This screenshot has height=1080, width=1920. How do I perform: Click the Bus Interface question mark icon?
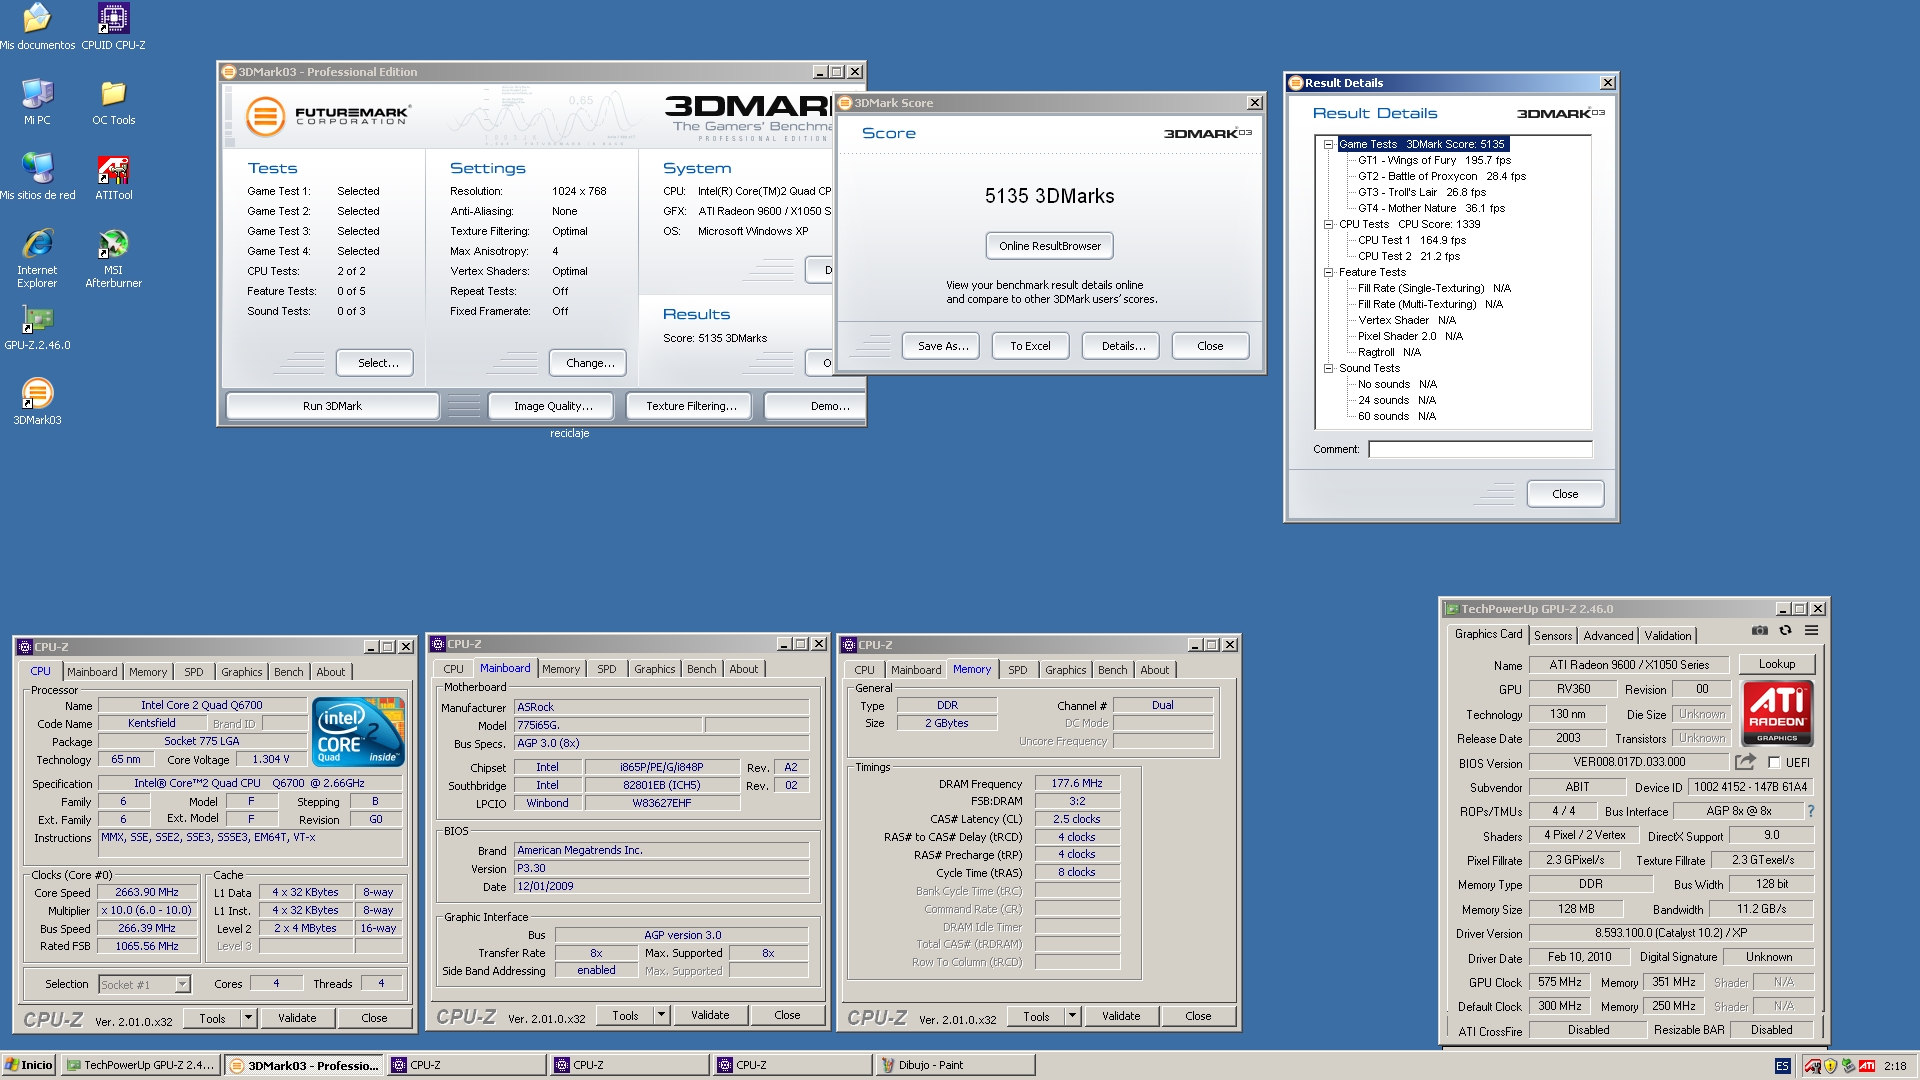coord(1810,811)
